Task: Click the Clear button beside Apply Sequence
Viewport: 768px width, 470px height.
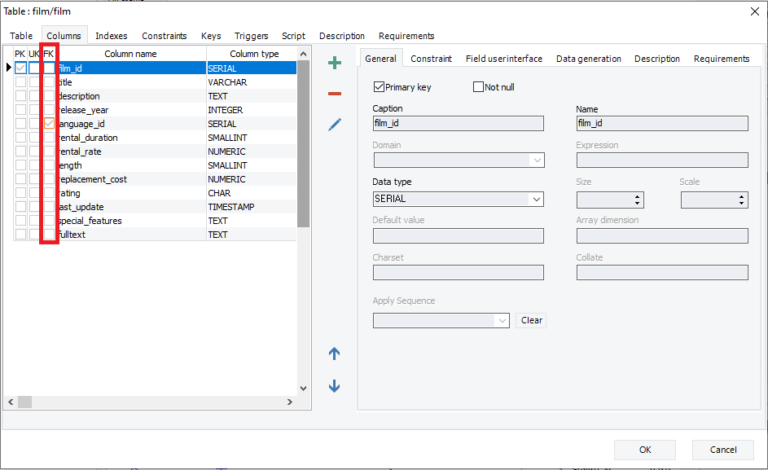Action: point(531,320)
